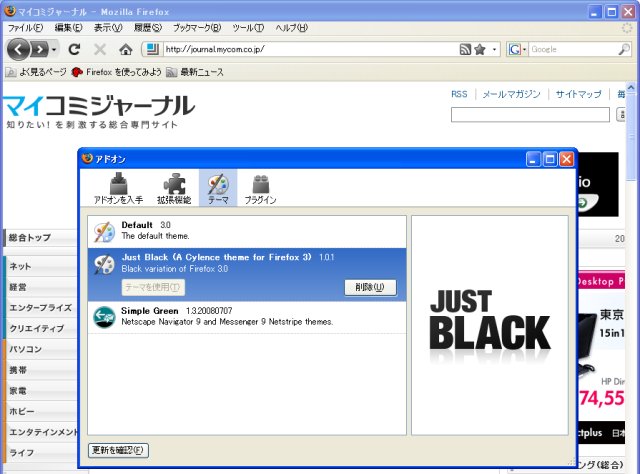Open the 履歴 menu

click(148, 28)
